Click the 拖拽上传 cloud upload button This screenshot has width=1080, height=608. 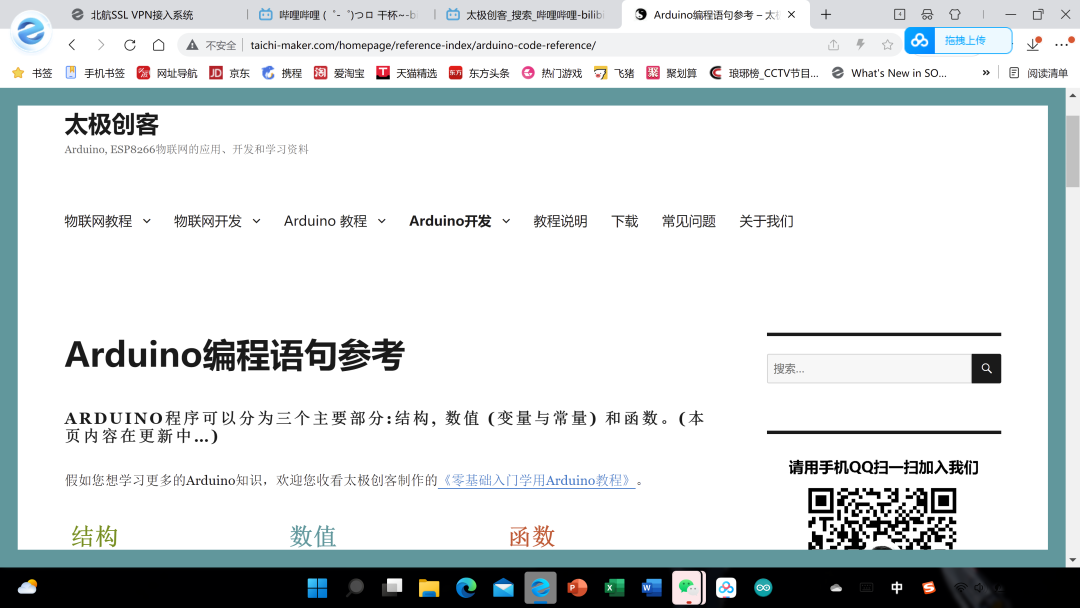pyautogui.click(x=958, y=41)
